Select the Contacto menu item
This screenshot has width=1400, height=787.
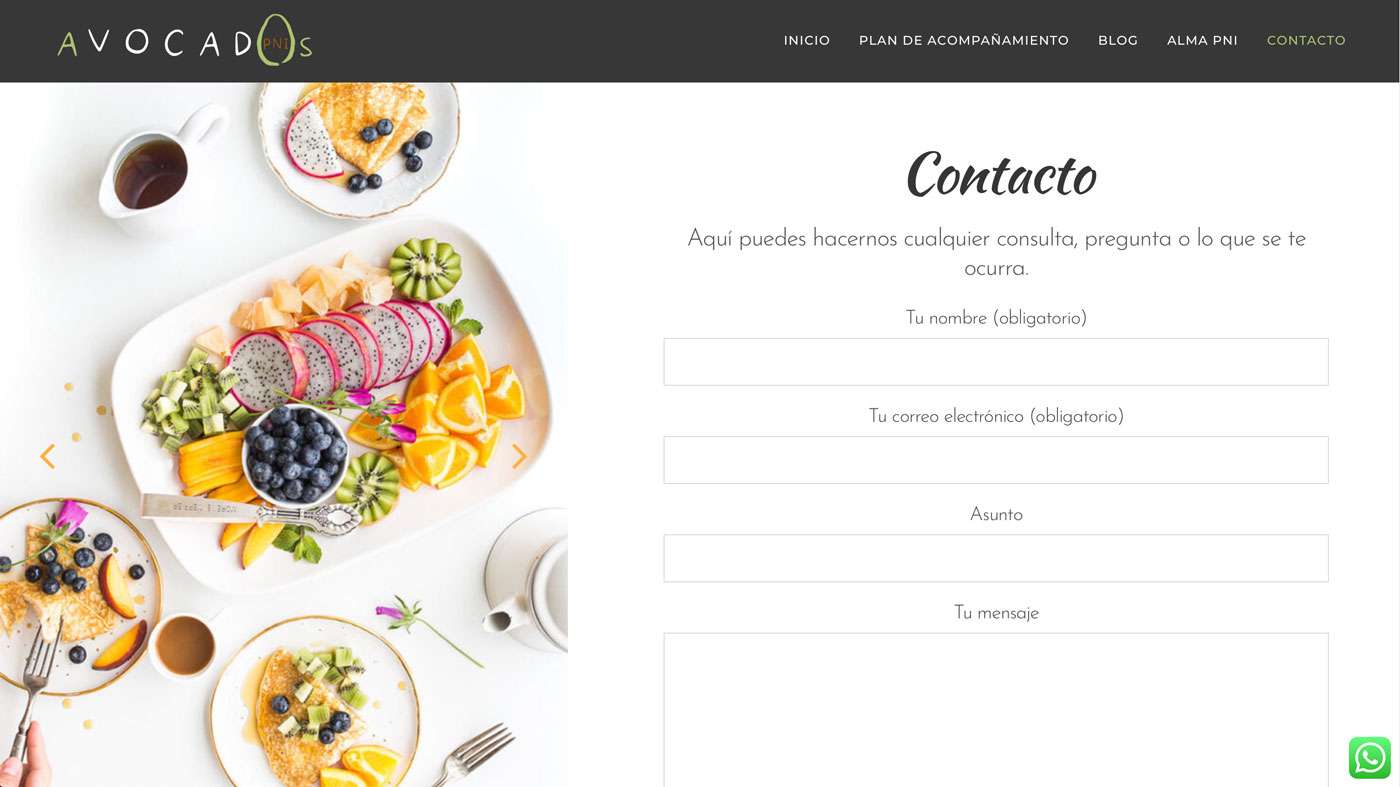1306,41
